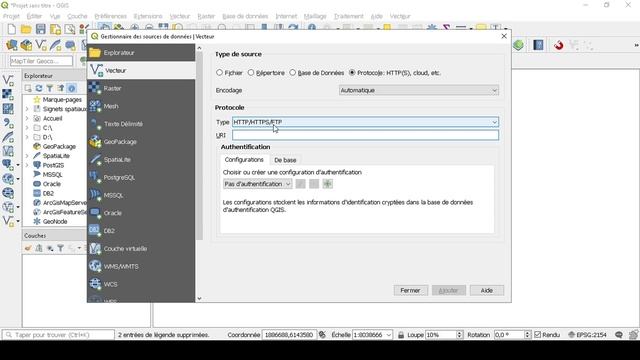Open the Raster menu in menu bar
The image size is (640, 360).
pyautogui.click(x=206, y=16)
